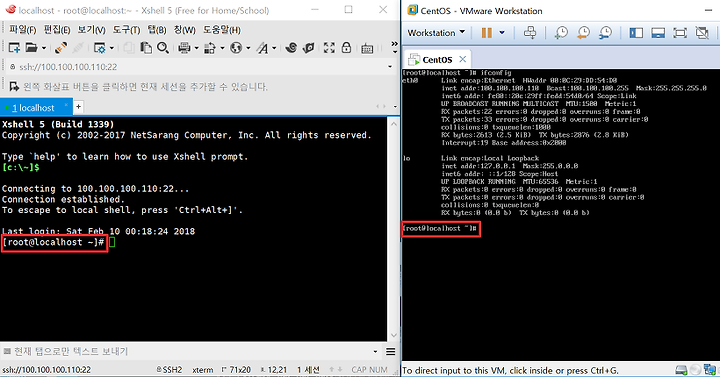The image size is (720, 377).
Task: Open the 편집(E) menu
Action: [x=57, y=30]
